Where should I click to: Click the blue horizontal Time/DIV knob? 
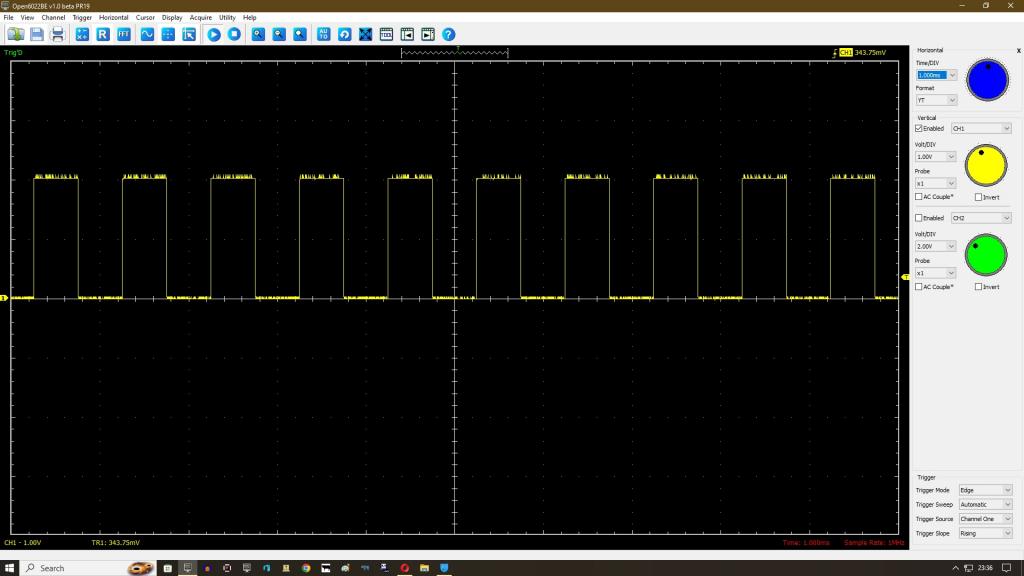(x=985, y=81)
